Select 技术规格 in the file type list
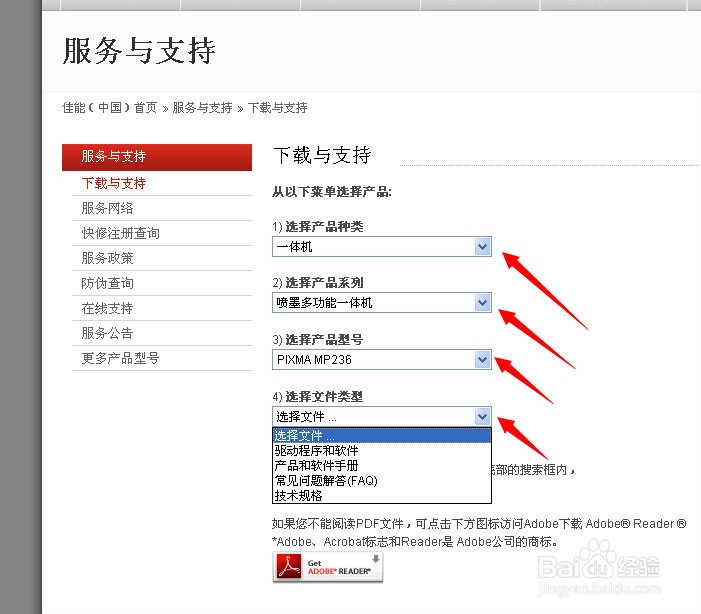The height and width of the screenshot is (614, 701). coord(382,495)
